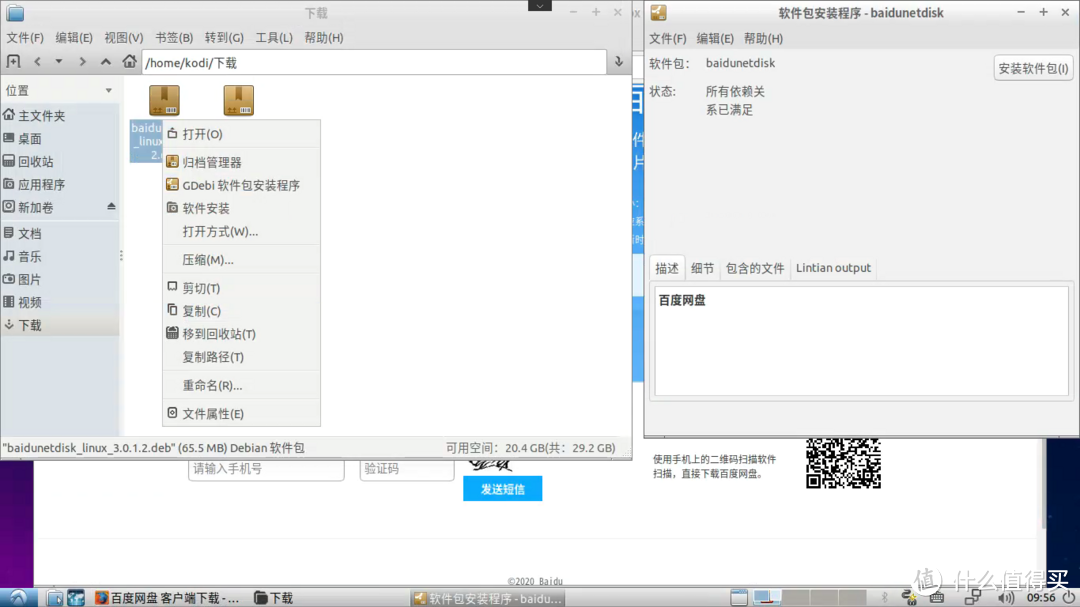Click the power icon at taskbar end

click(x=1068, y=598)
